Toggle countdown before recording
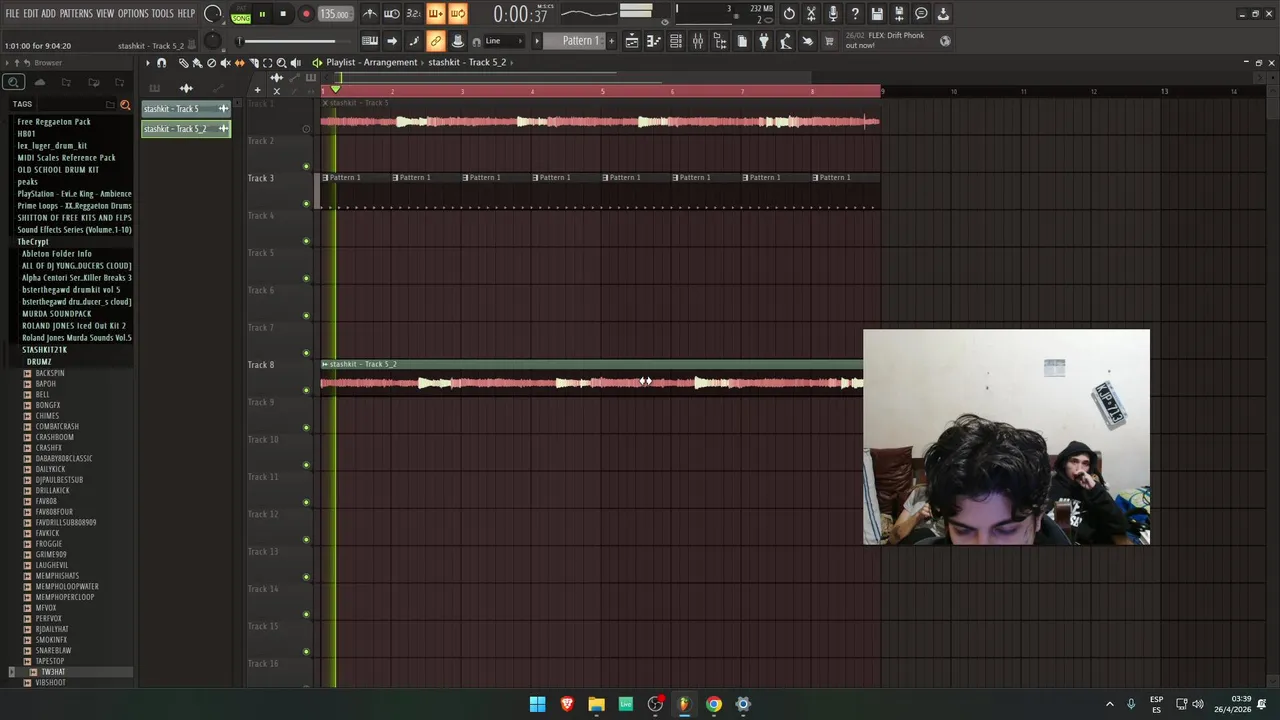Image resolution: width=1280 pixels, height=720 pixels. click(x=414, y=14)
